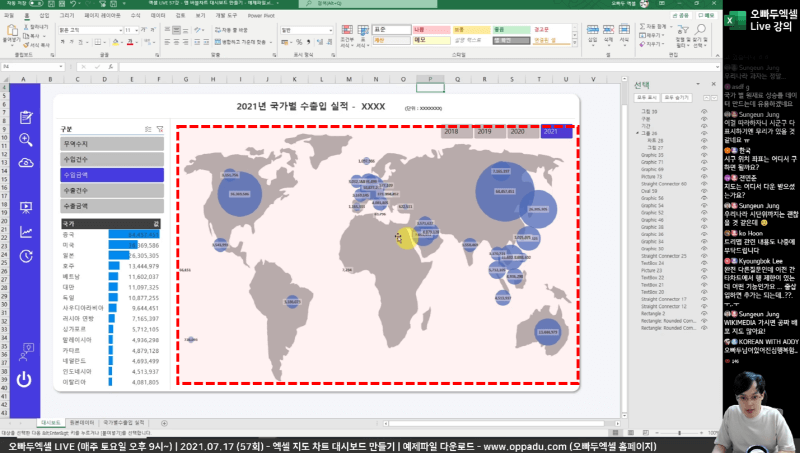The height and width of the screenshot is (453, 800).
Task: Click the magnifier zoom icon in sidebar
Action: tap(26, 139)
